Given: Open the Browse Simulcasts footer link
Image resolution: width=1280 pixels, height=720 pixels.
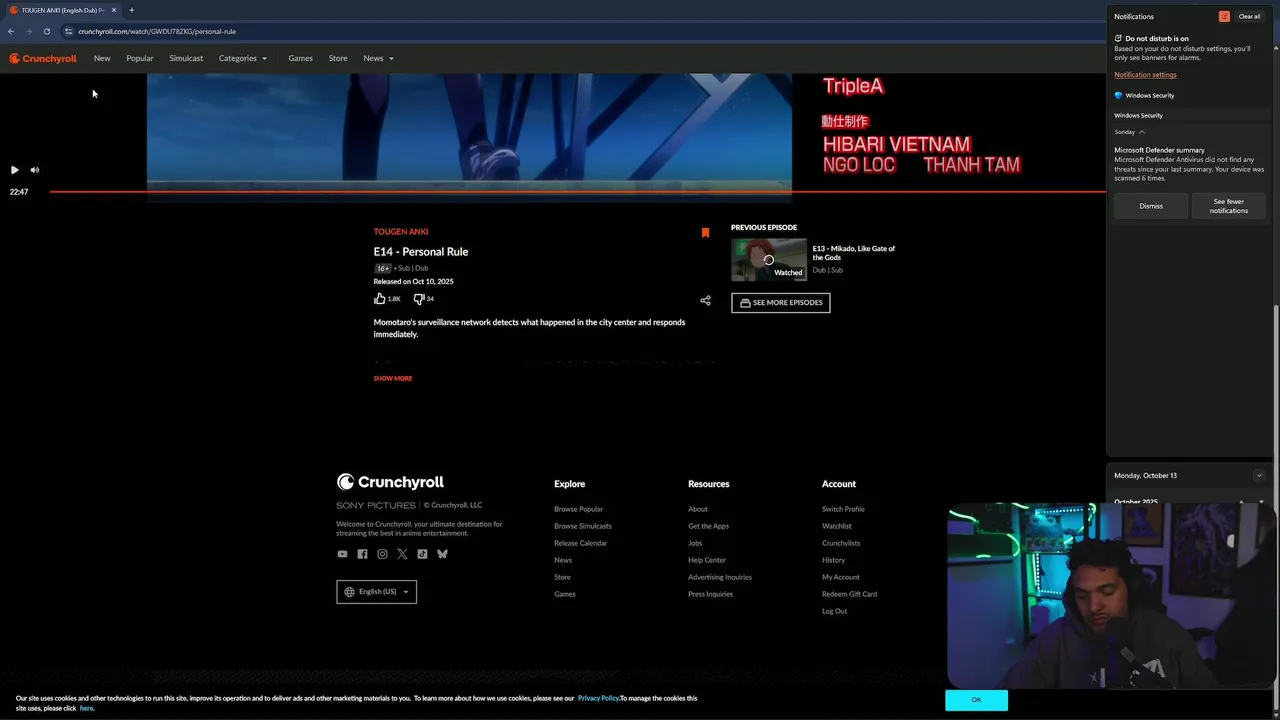Looking at the screenshot, I should 582,526.
